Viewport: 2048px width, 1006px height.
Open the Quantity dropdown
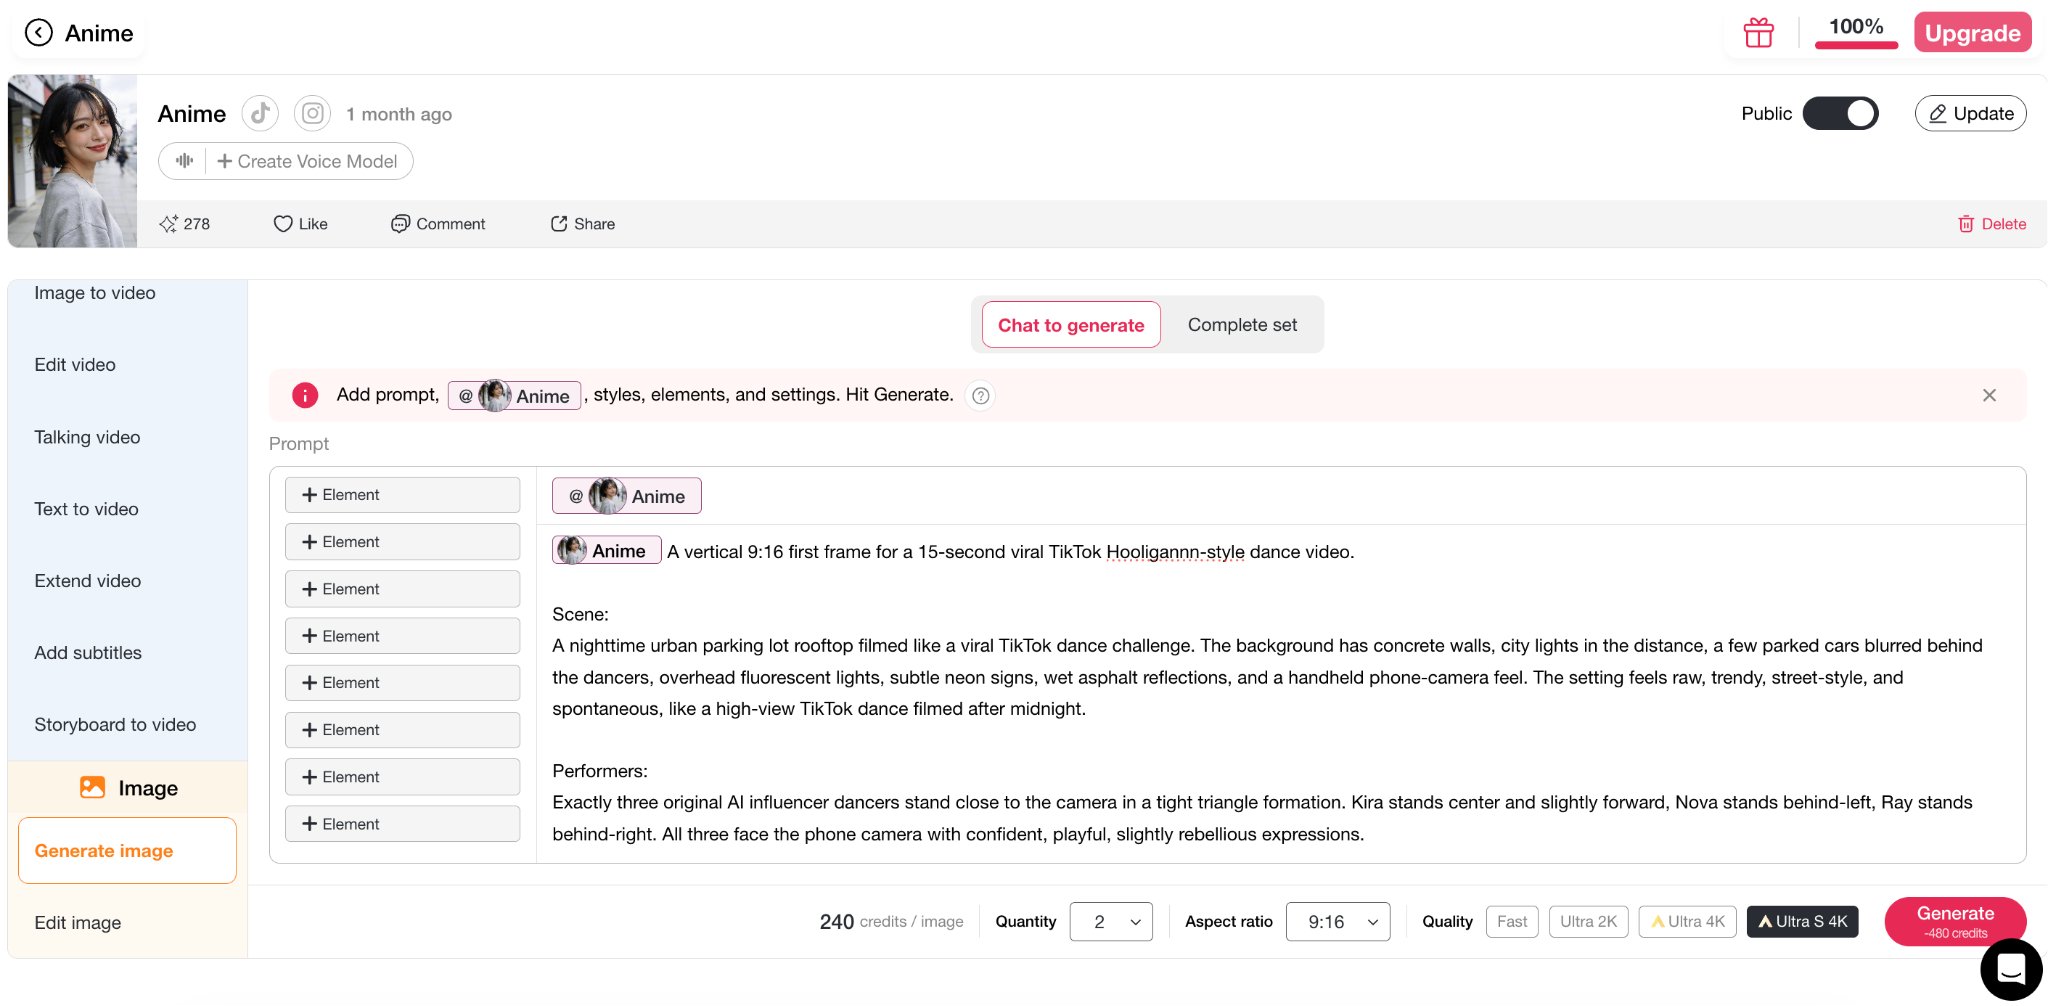click(x=1111, y=922)
